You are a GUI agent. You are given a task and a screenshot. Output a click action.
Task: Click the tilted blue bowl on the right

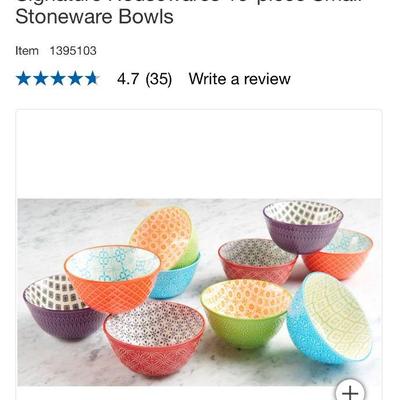point(329,319)
